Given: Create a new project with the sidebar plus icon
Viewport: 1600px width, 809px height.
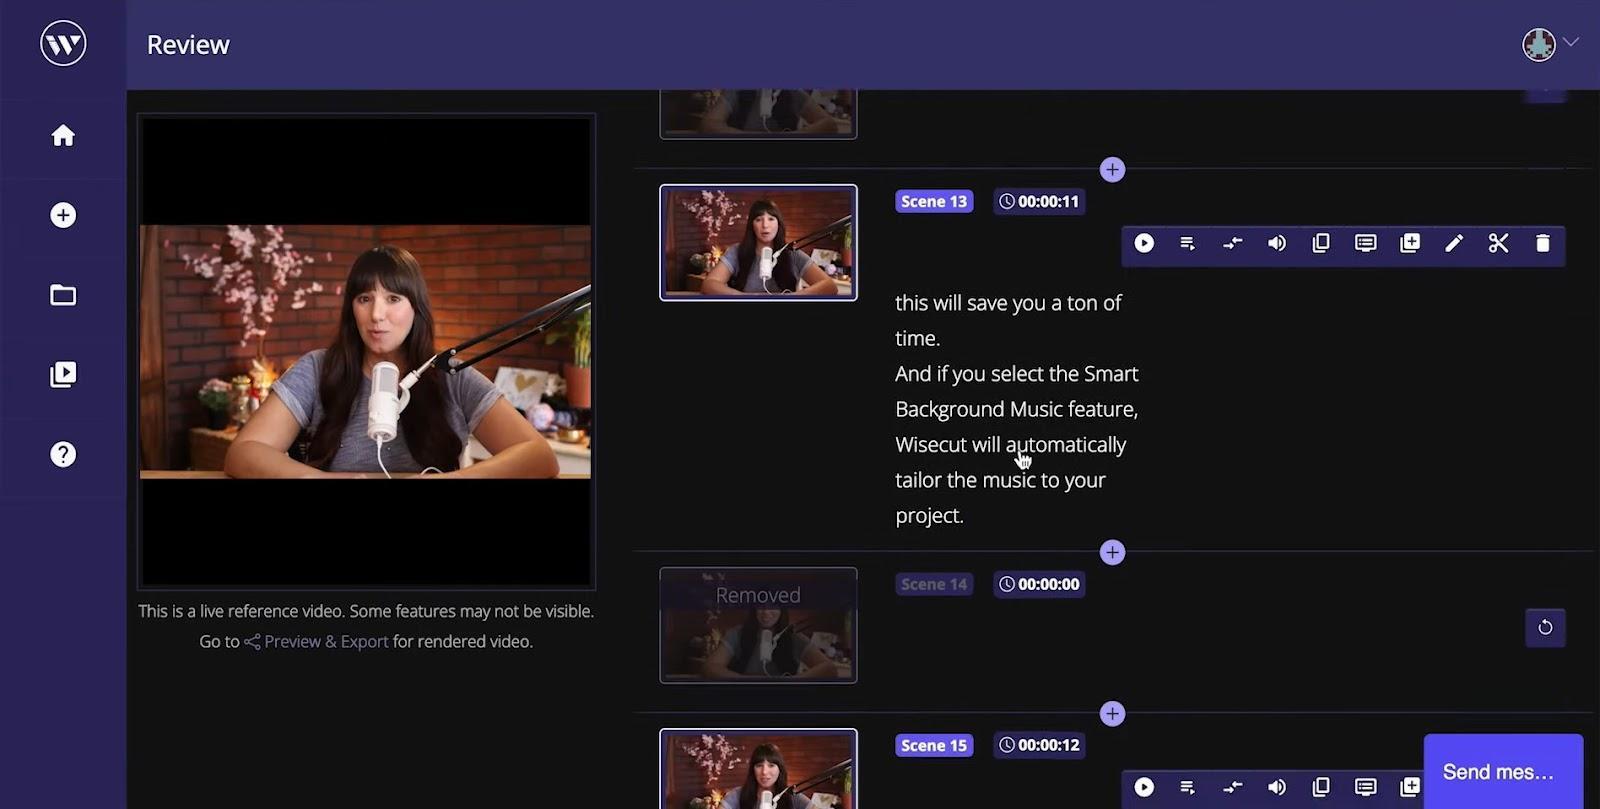Looking at the screenshot, I should pyautogui.click(x=63, y=215).
